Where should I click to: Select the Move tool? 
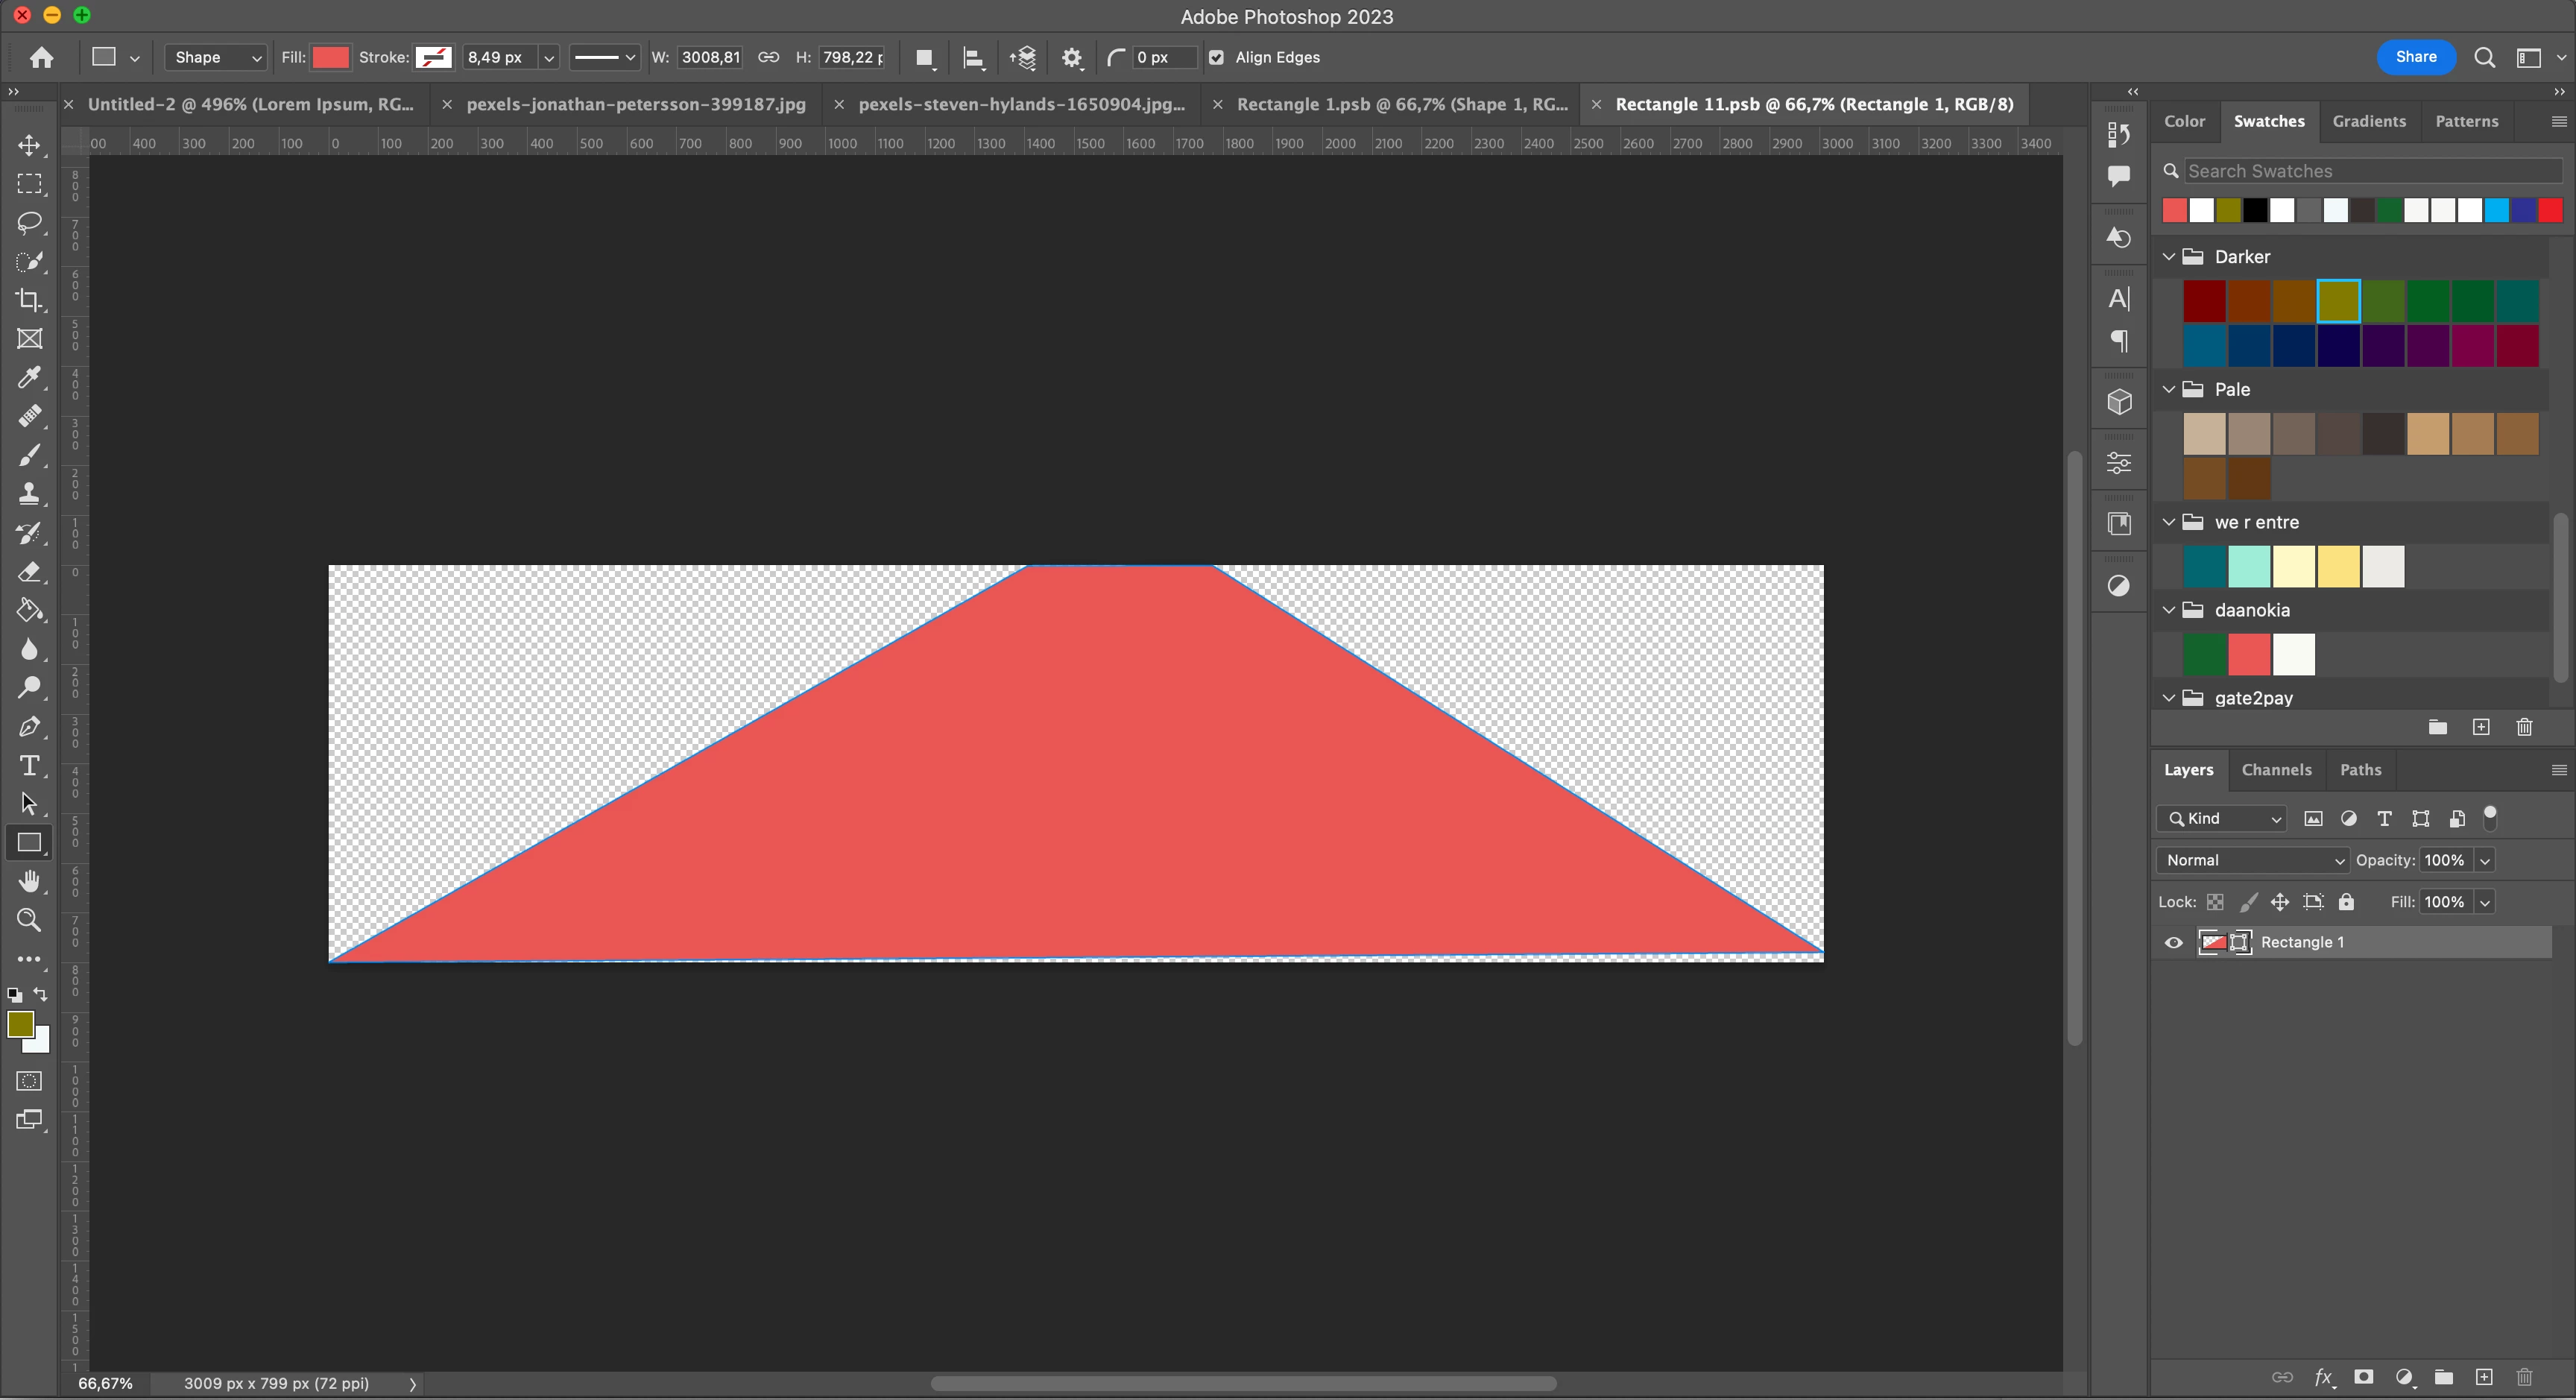[30, 145]
